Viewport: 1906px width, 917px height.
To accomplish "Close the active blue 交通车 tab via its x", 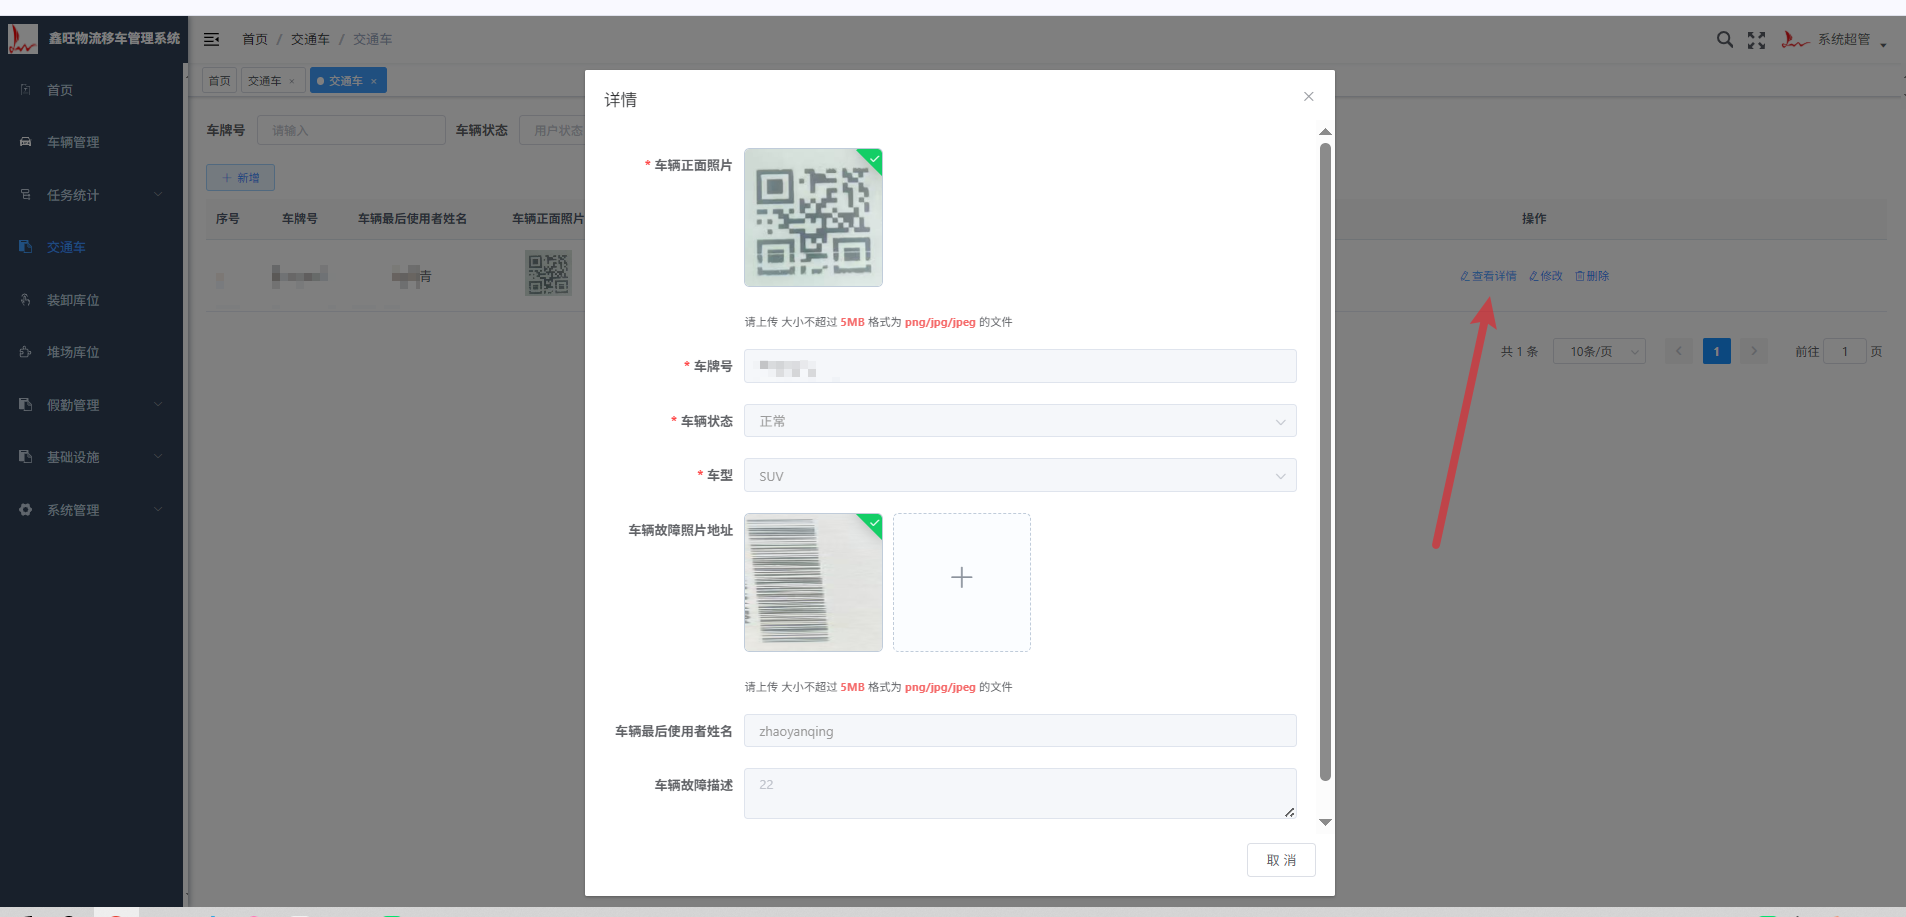I will pyautogui.click(x=374, y=81).
